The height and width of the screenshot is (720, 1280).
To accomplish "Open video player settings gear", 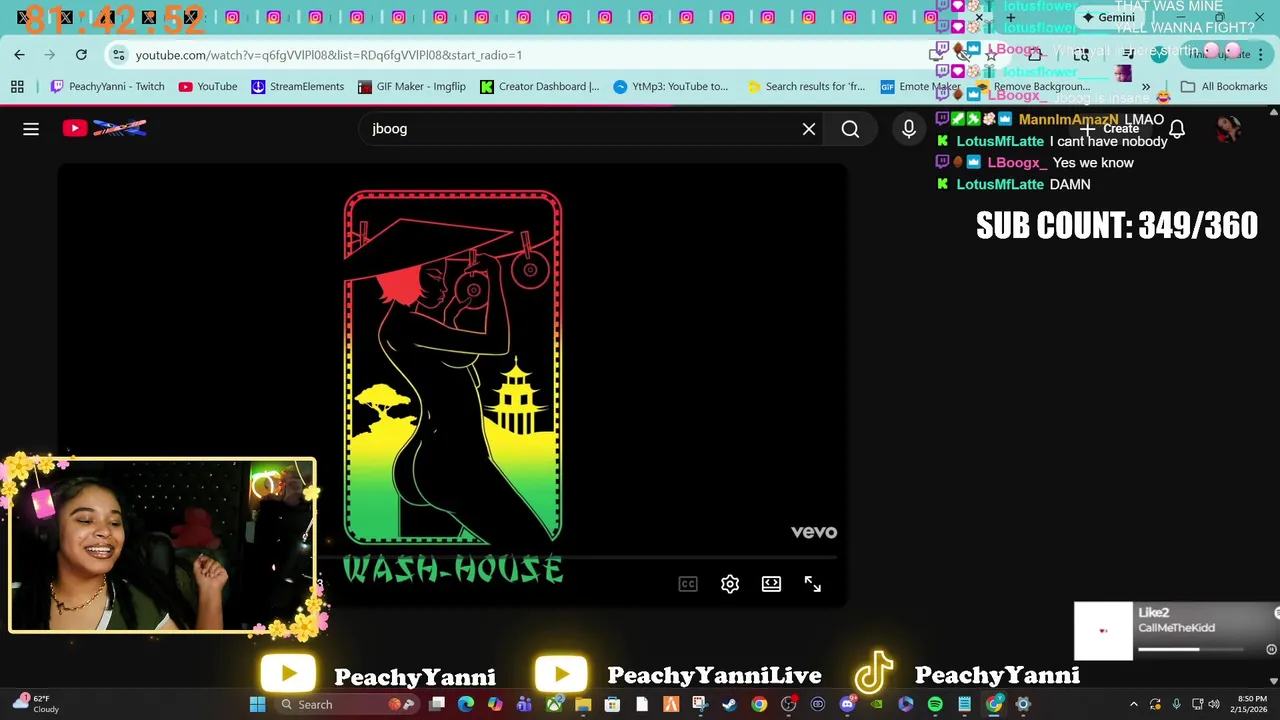I will tap(730, 584).
